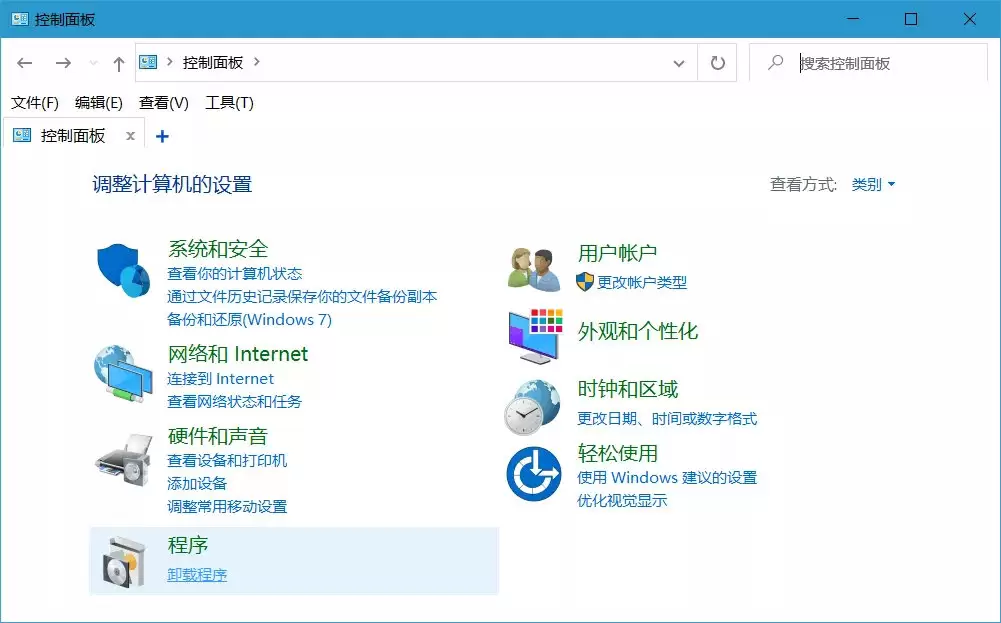The height and width of the screenshot is (623, 1001).
Task: Expand chevron before 控制面板 in address bar
Action: pos(170,62)
